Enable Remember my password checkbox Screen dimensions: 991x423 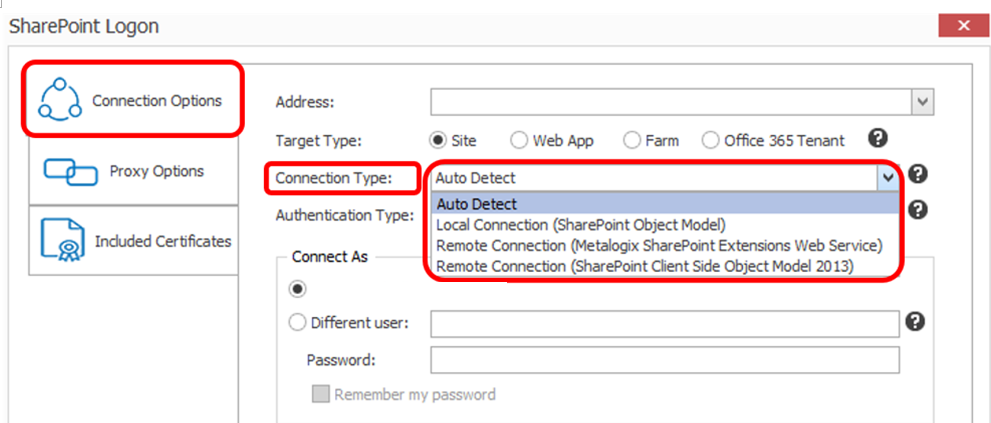(x=321, y=394)
